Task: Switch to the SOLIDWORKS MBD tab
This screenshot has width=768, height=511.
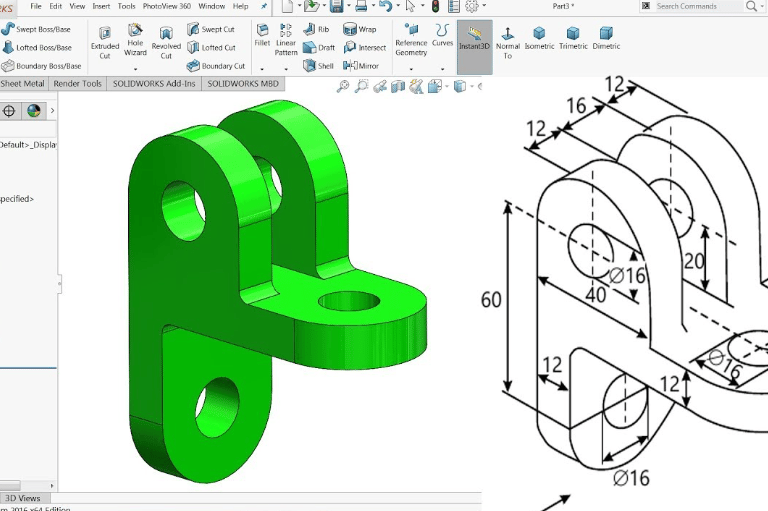Action: pos(243,84)
